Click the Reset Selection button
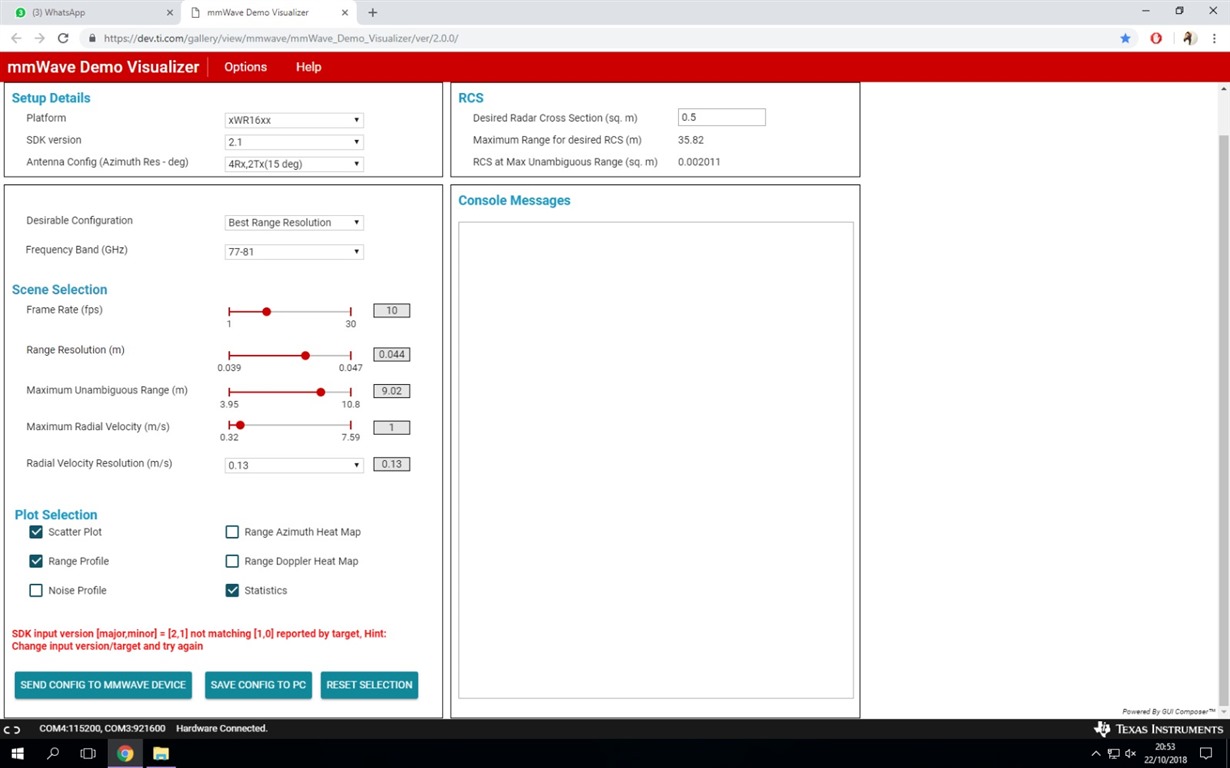This screenshot has width=1230, height=768. click(369, 685)
